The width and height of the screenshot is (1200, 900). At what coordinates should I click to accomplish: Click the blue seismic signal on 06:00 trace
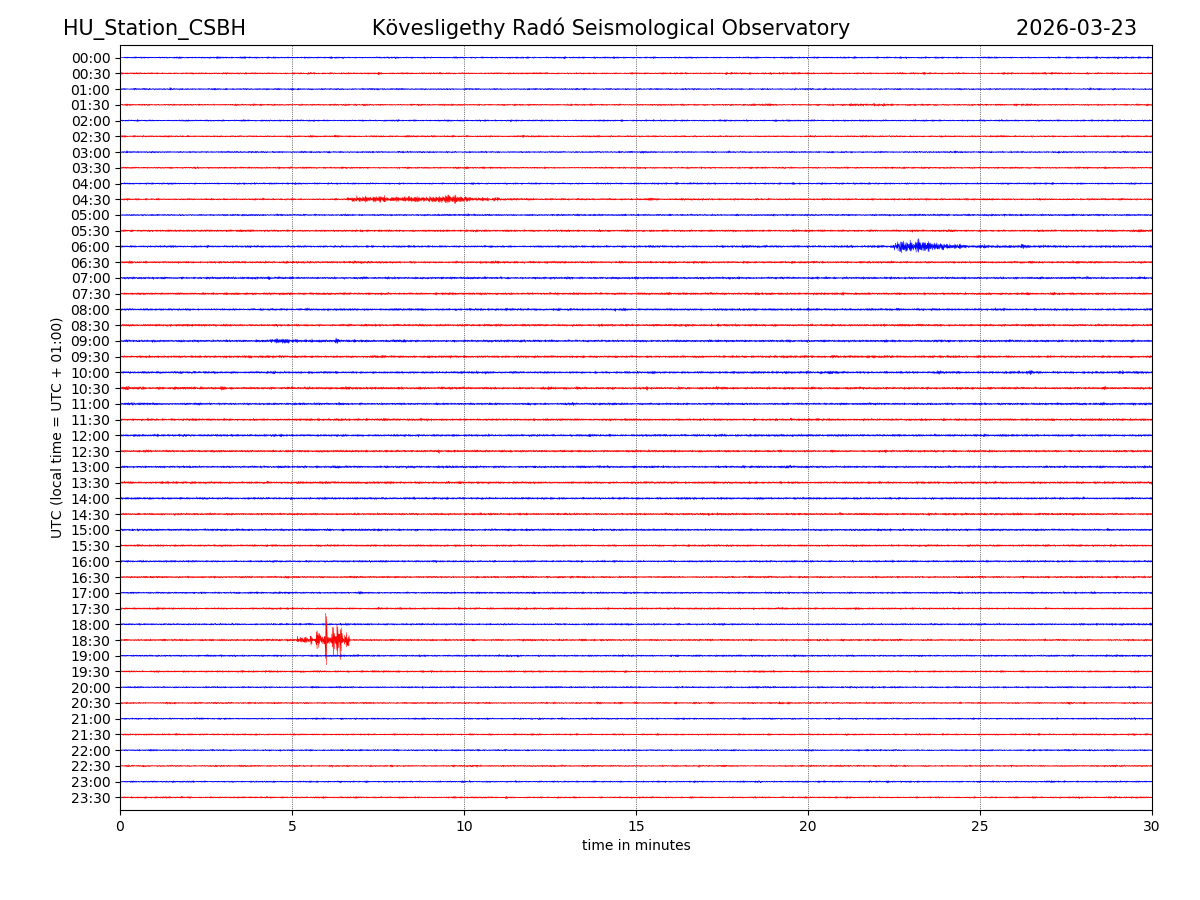pyautogui.click(x=922, y=246)
